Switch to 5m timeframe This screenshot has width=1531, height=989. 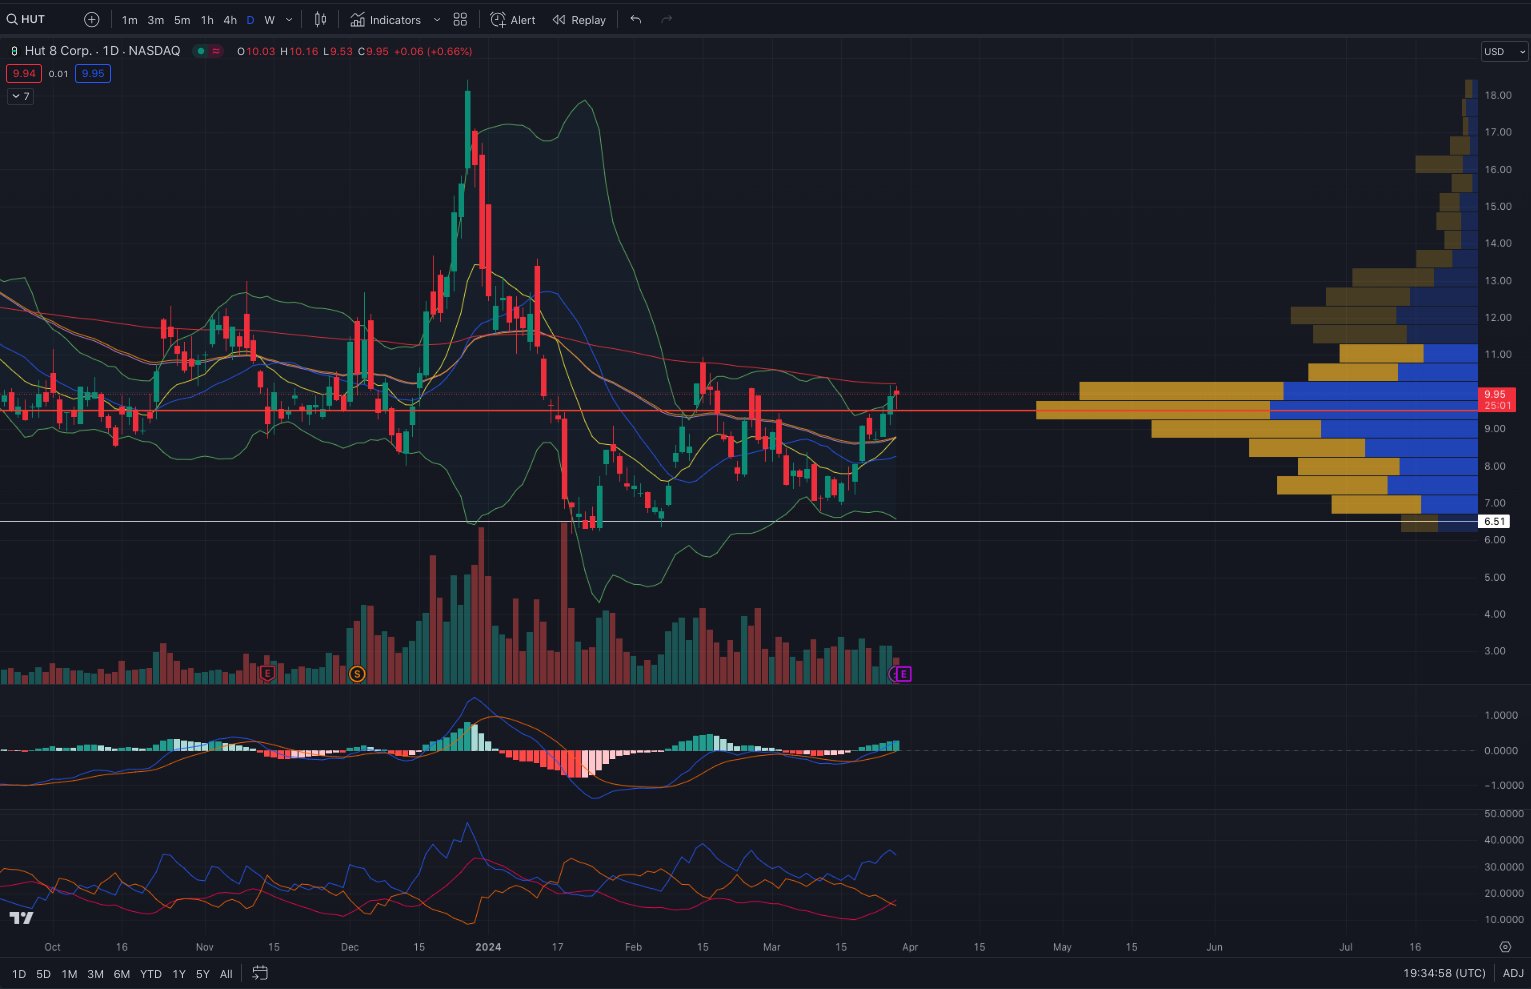click(182, 19)
